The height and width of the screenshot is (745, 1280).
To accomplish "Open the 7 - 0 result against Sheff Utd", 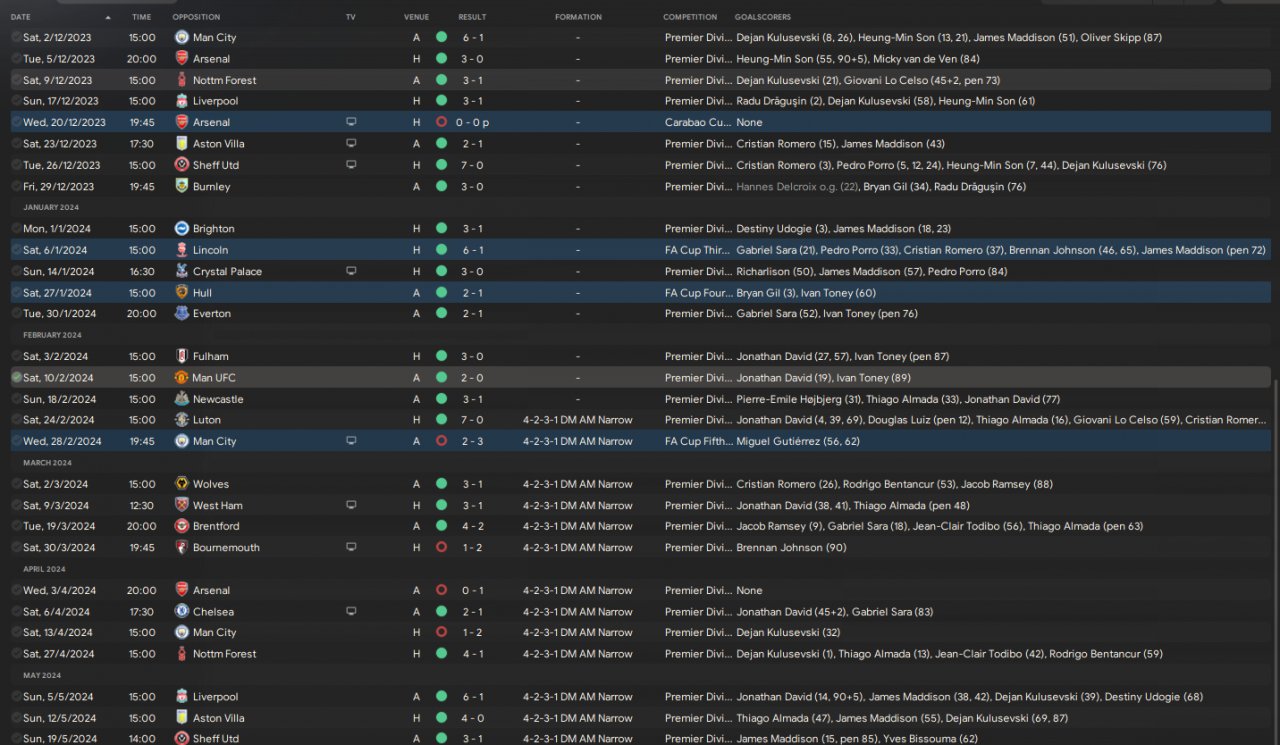I will pos(472,165).
